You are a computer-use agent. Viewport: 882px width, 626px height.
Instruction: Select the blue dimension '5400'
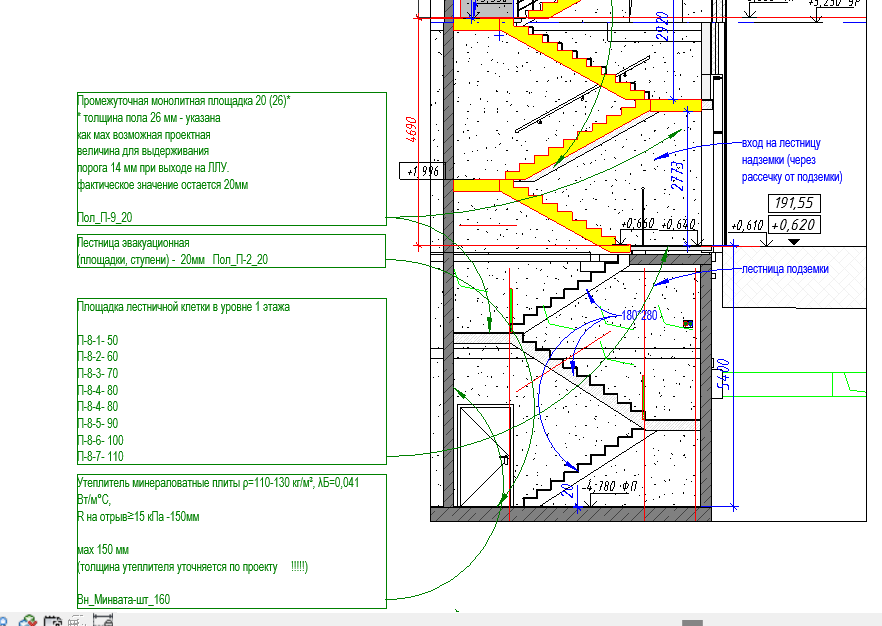pyautogui.click(x=725, y=375)
